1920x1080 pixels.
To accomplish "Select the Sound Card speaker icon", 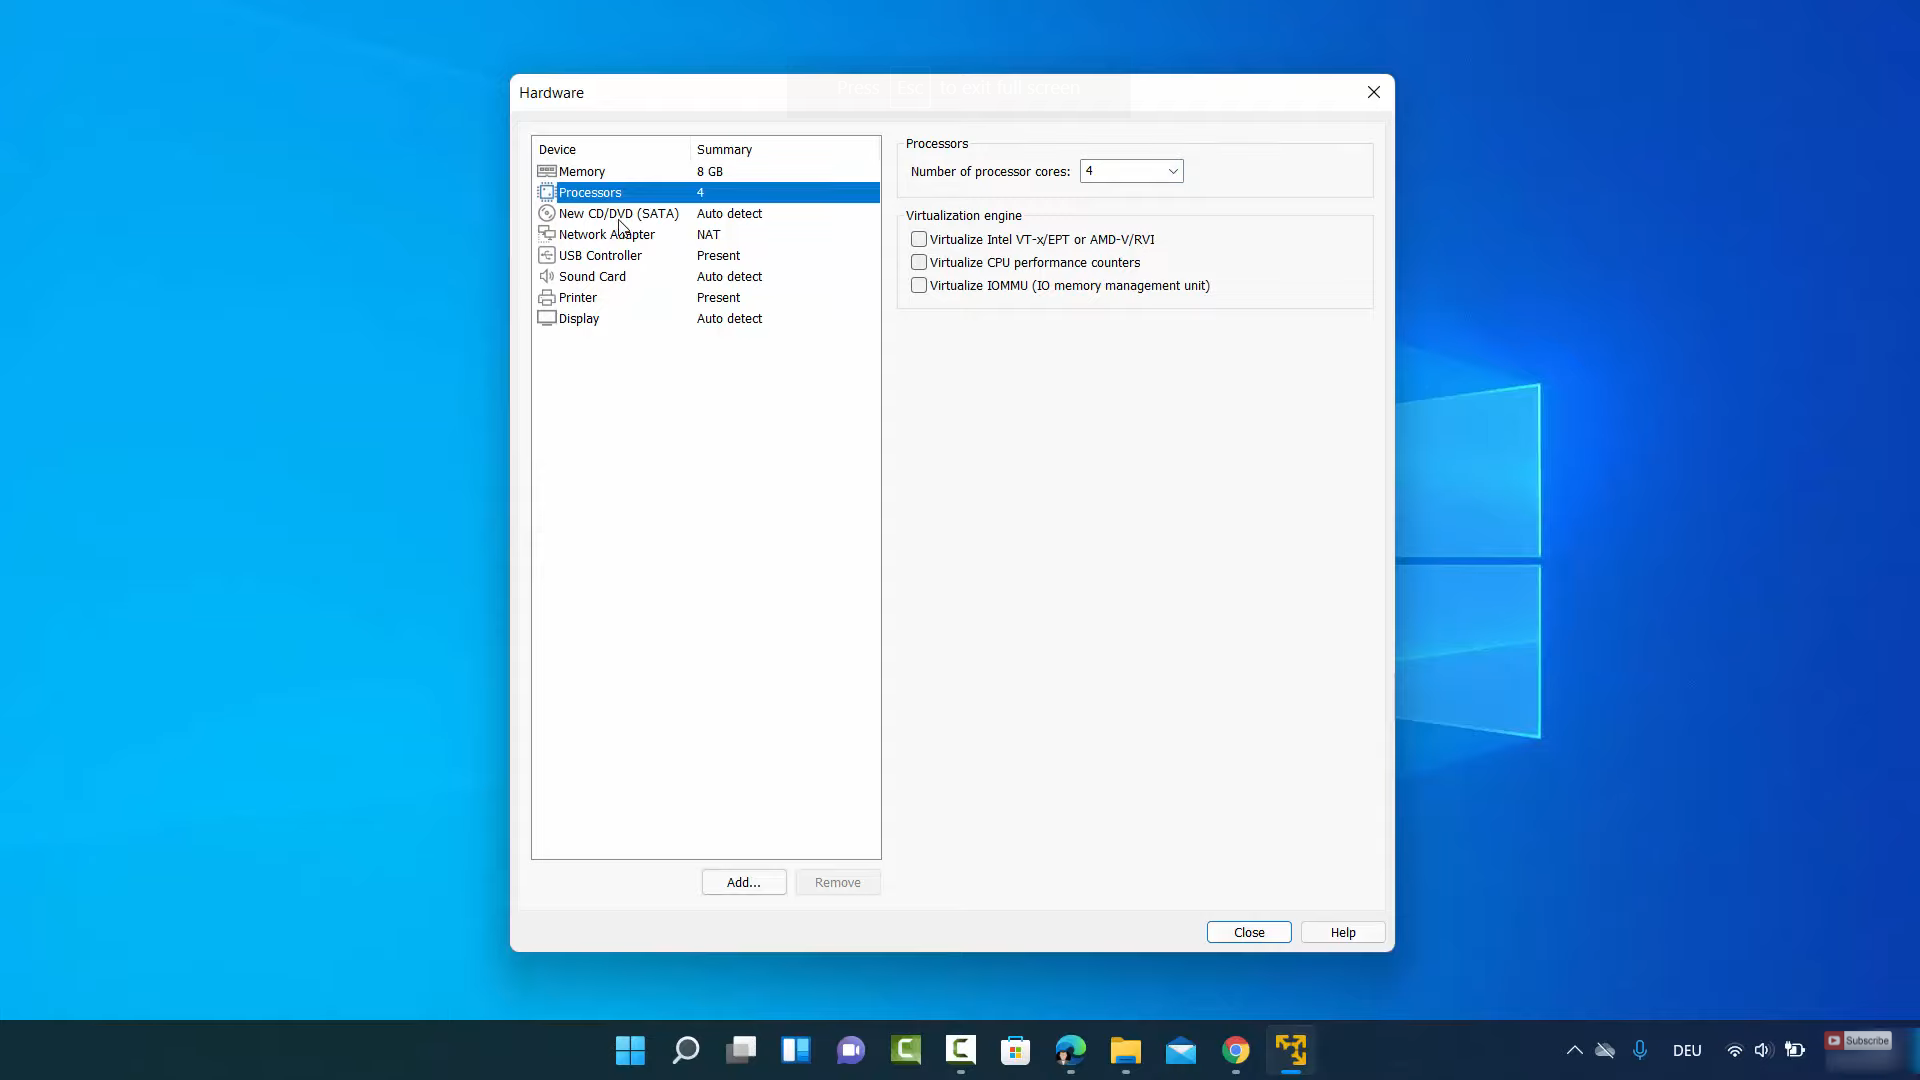I will click(547, 276).
